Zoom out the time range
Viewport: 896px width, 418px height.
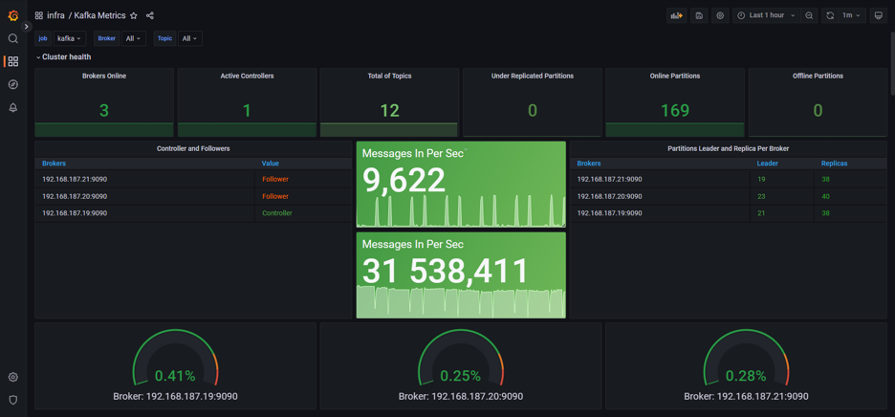[809, 15]
